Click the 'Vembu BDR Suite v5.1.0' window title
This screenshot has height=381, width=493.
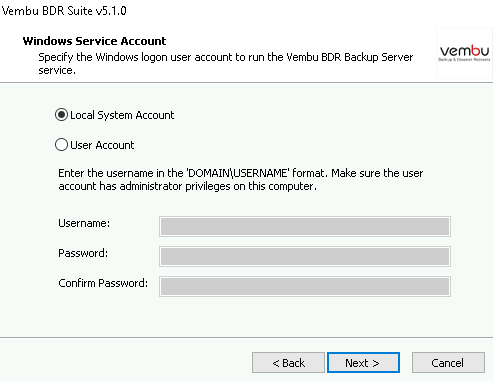tap(64, 11)
